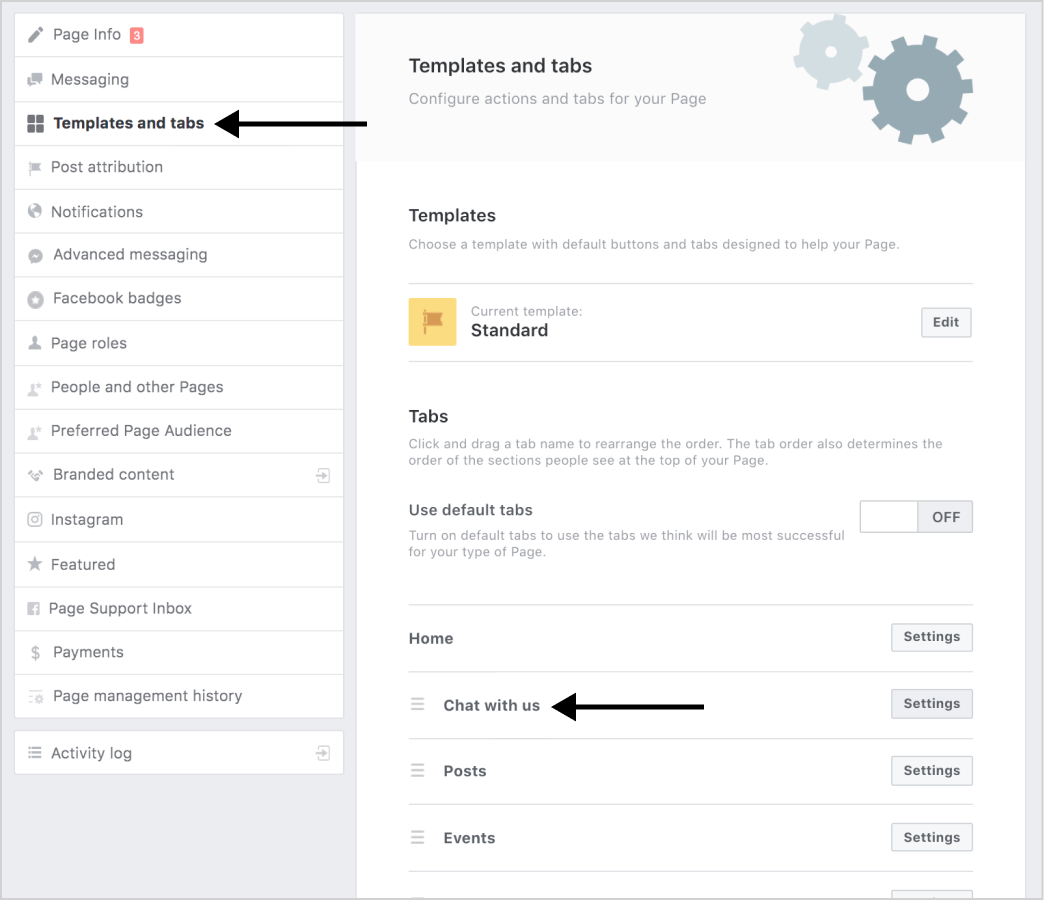Open Preferred Page Audience section
Screen dimensions: 1044x900
(141, 431)
